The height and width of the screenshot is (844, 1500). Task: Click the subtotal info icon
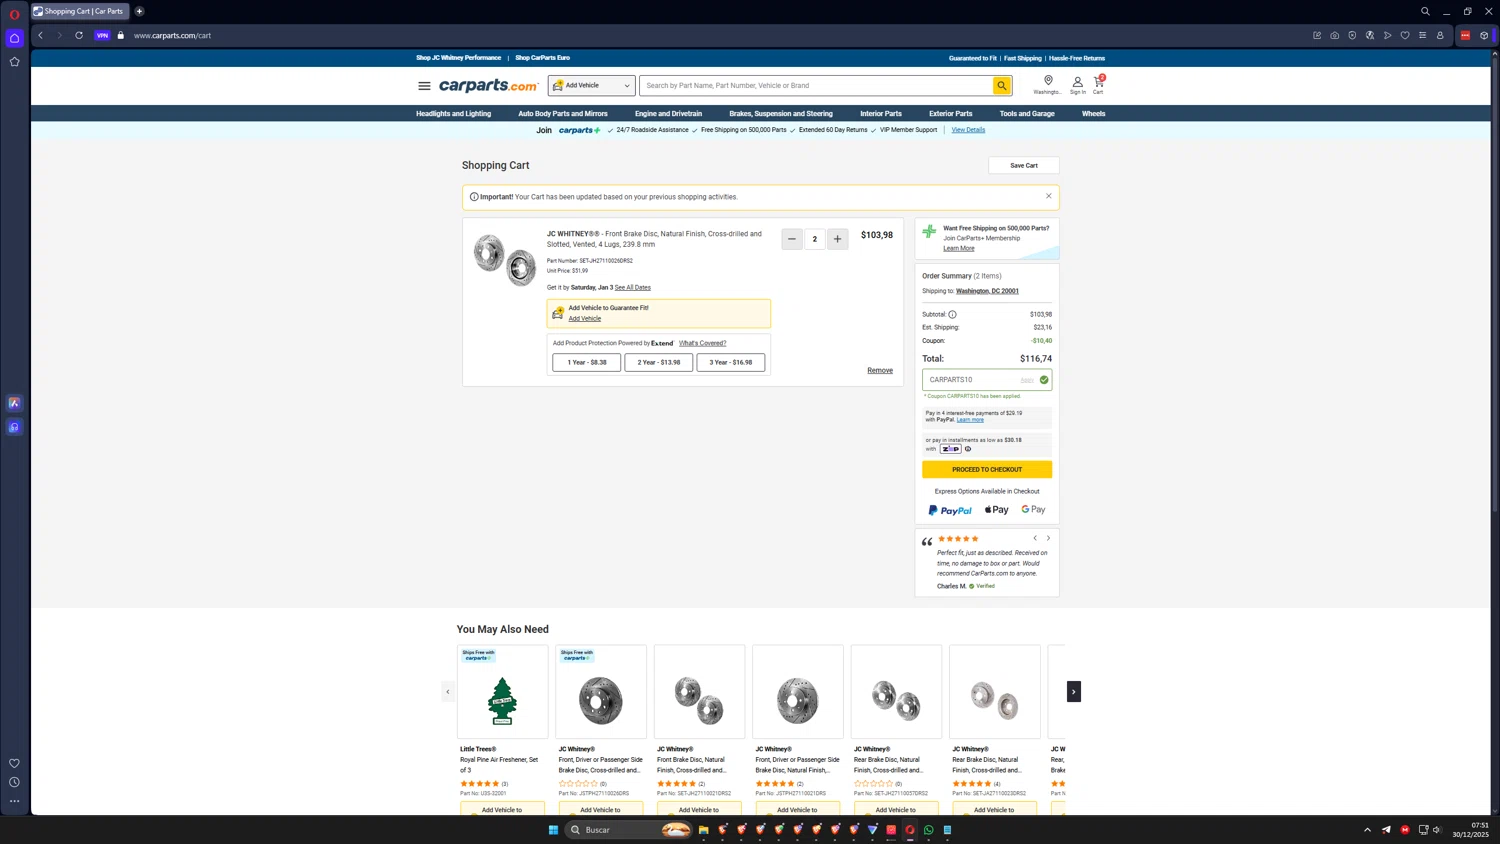click(x=952, y=314)
